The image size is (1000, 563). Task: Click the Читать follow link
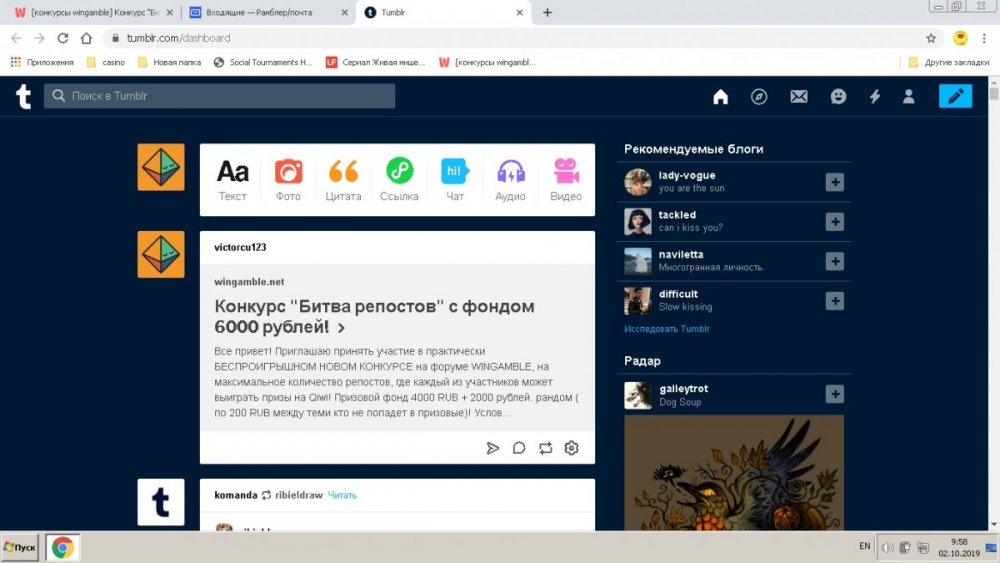(x=342, y=495)
